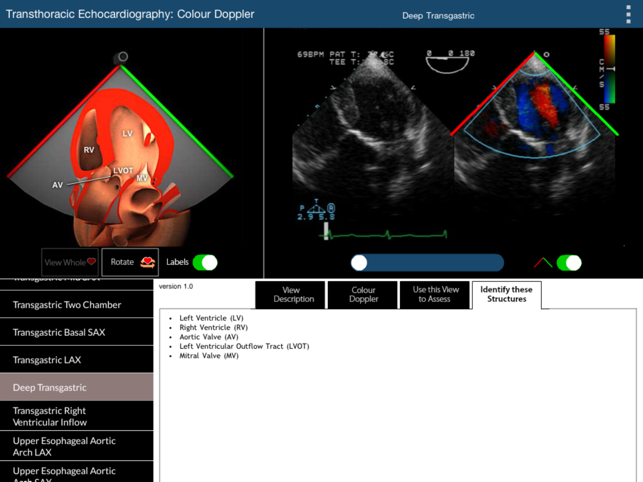
Task: Open the View Description tab
Action: click(x=291, y=295)
